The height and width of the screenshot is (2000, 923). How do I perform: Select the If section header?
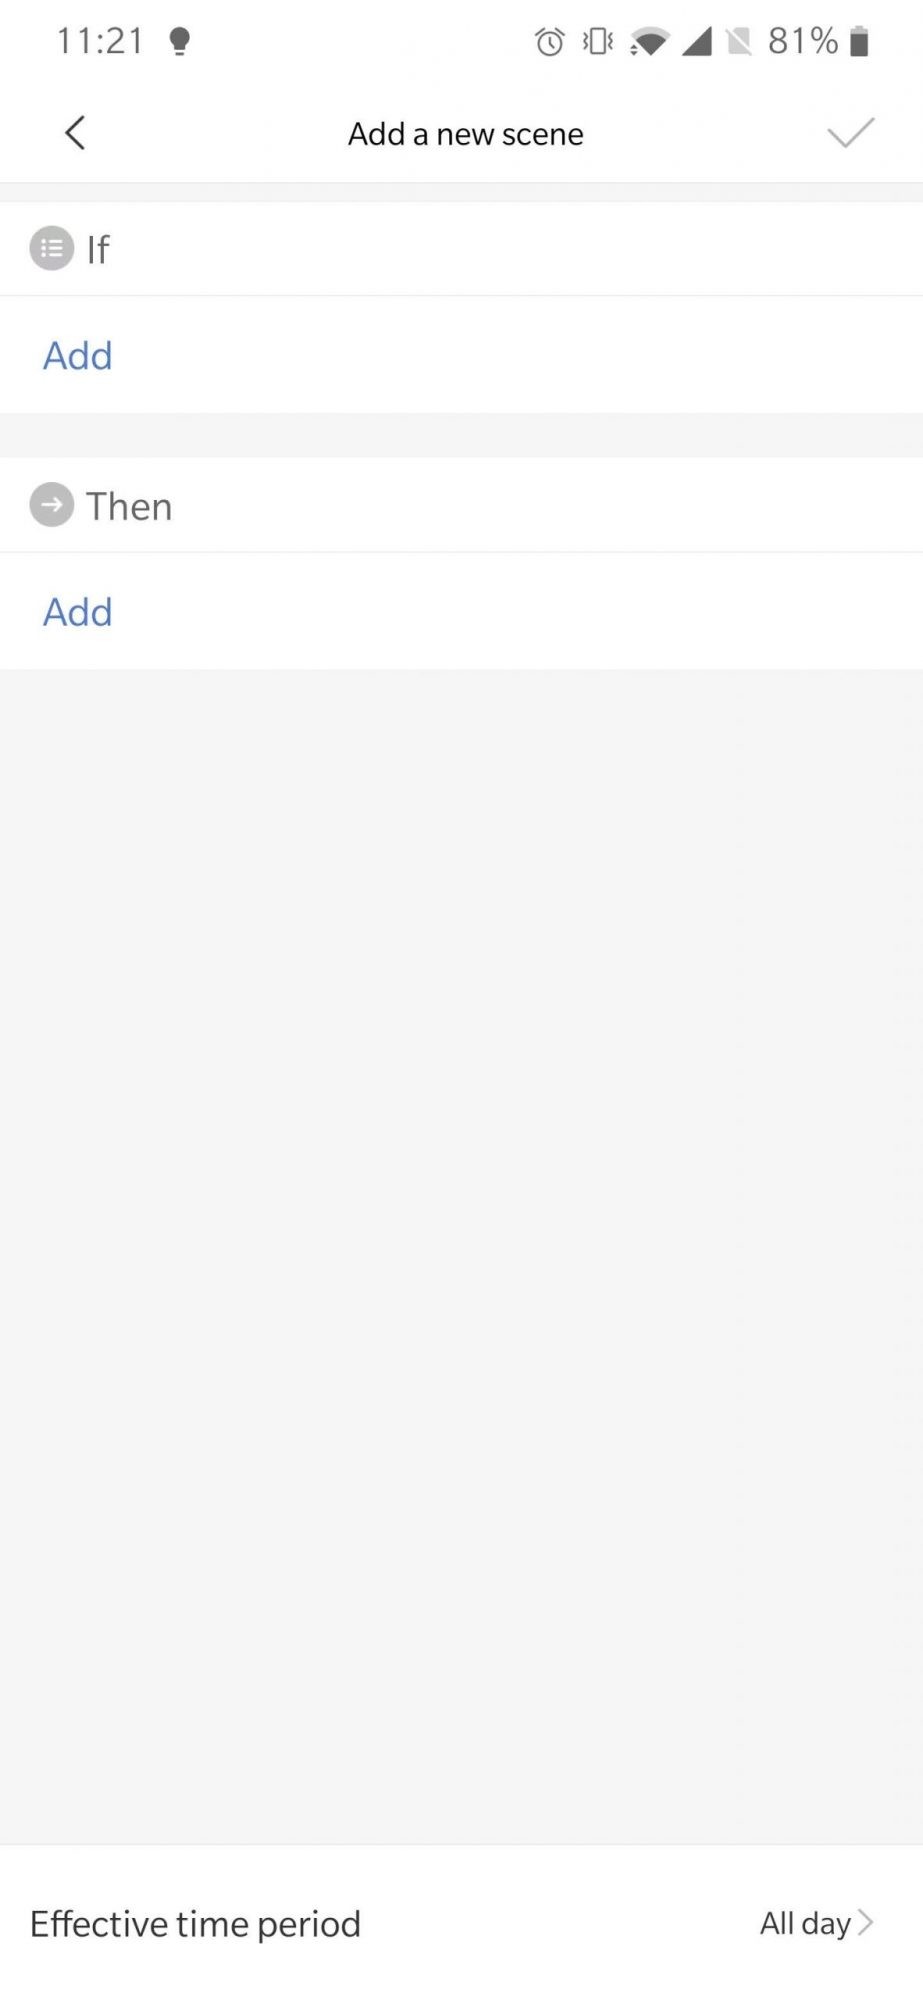[x=98, y=249]
